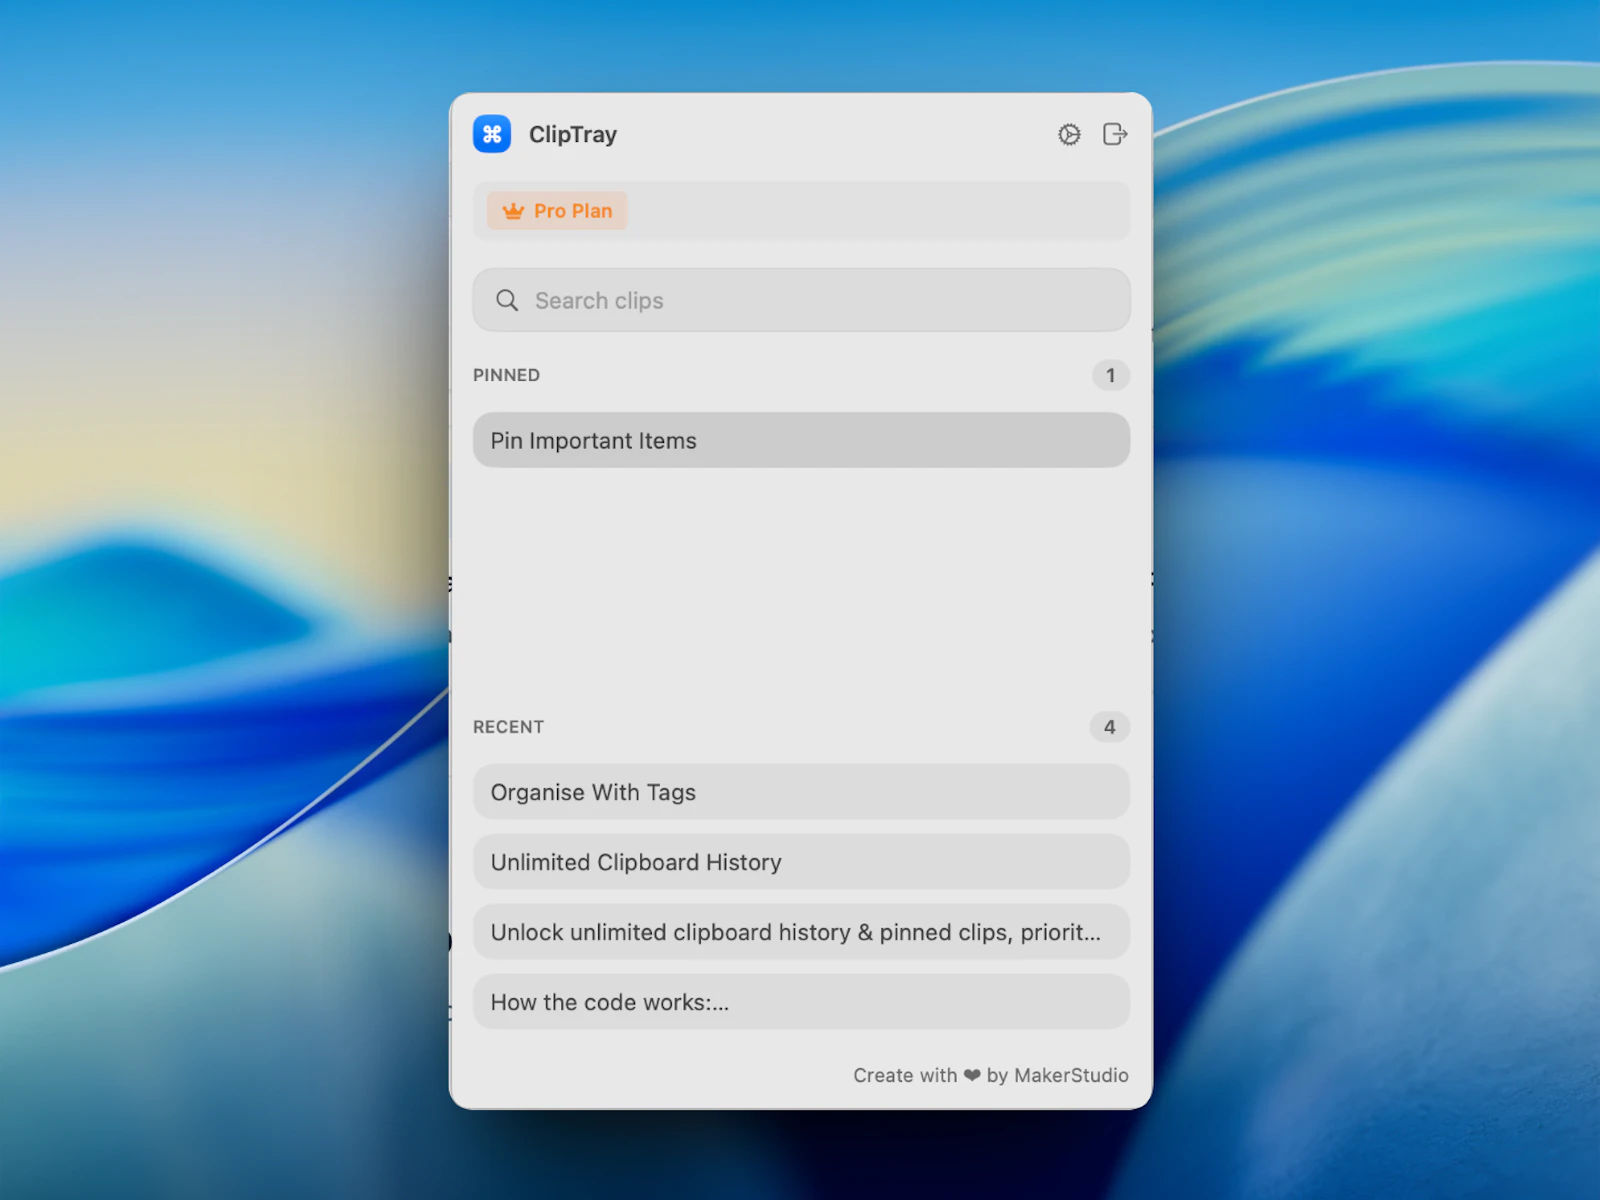Select clip starting Unlock unlimited clipboard history

(x=801, y=932)
